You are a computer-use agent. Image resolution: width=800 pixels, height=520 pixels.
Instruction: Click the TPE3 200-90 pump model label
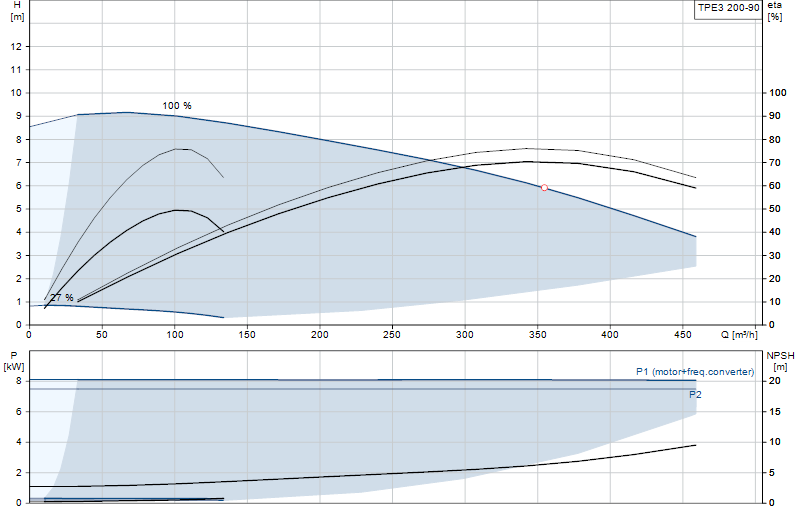point(729,8)
